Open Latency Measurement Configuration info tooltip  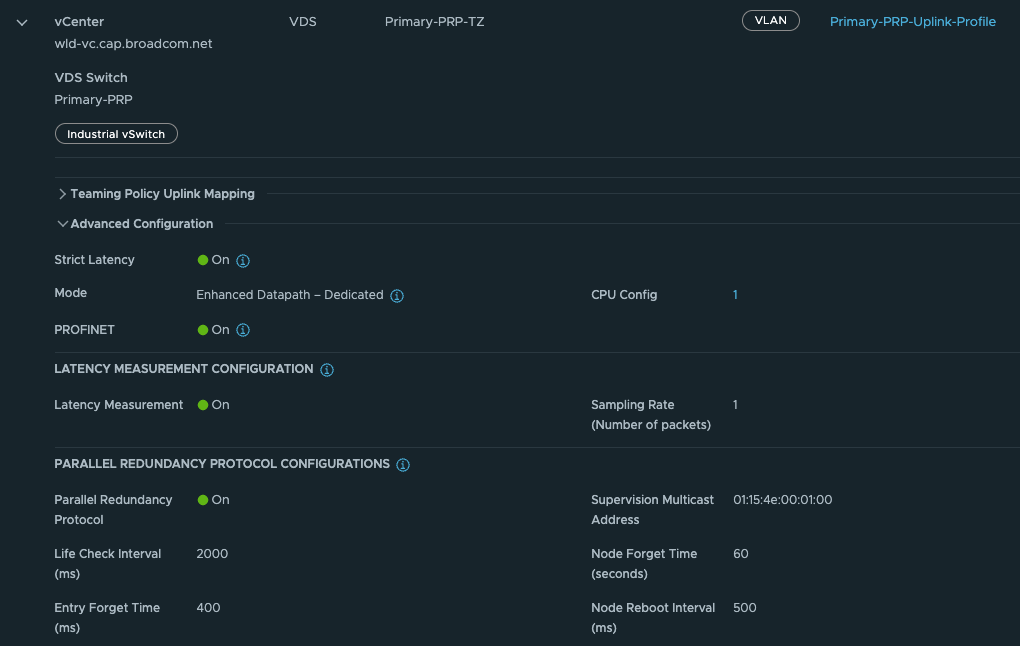tap(327, 370)
